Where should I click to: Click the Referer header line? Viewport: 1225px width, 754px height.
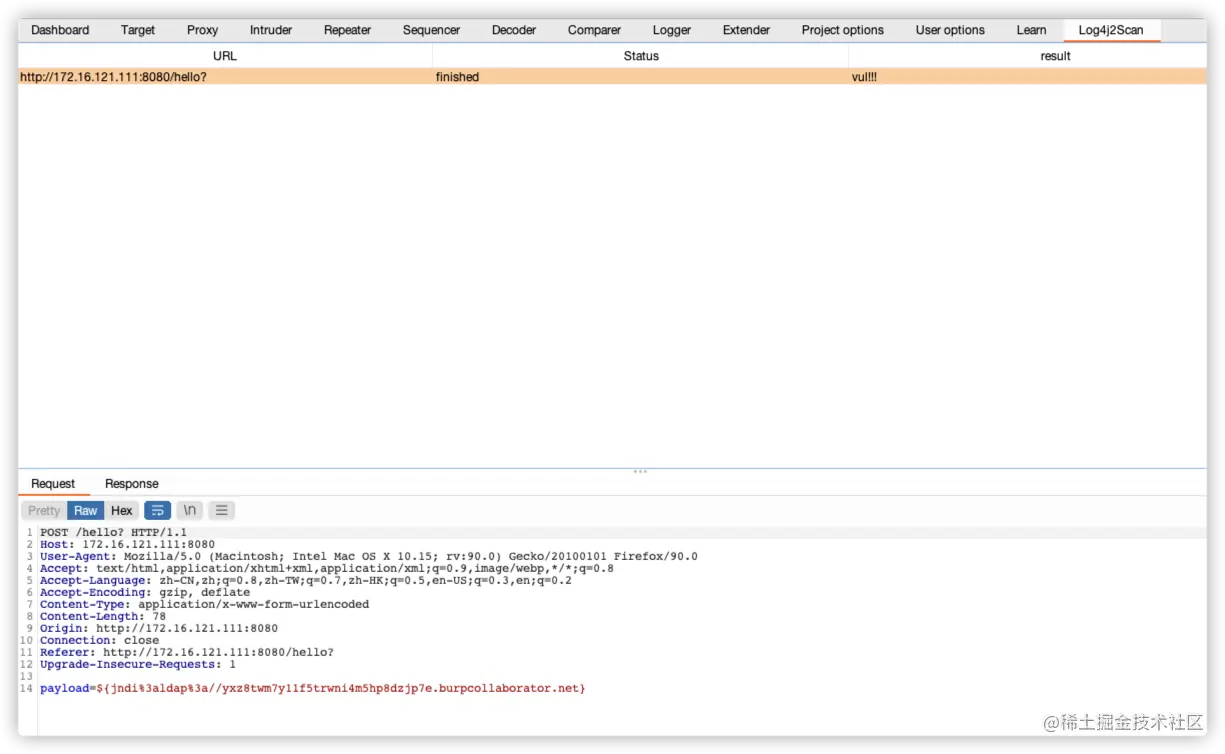tap(187, 652)
